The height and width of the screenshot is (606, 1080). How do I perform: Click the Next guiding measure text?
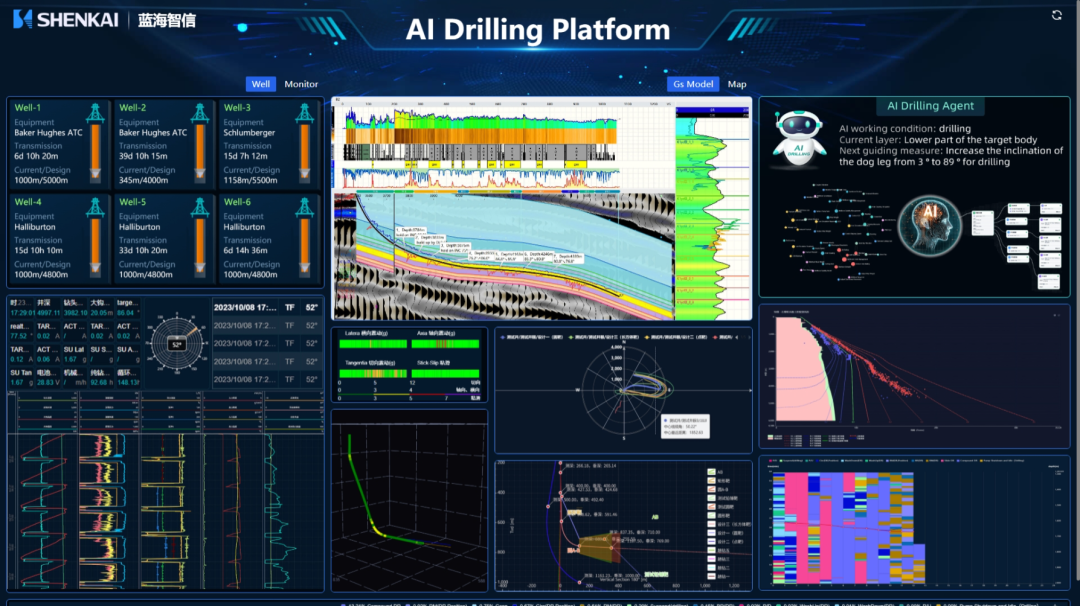click(951, 156)
